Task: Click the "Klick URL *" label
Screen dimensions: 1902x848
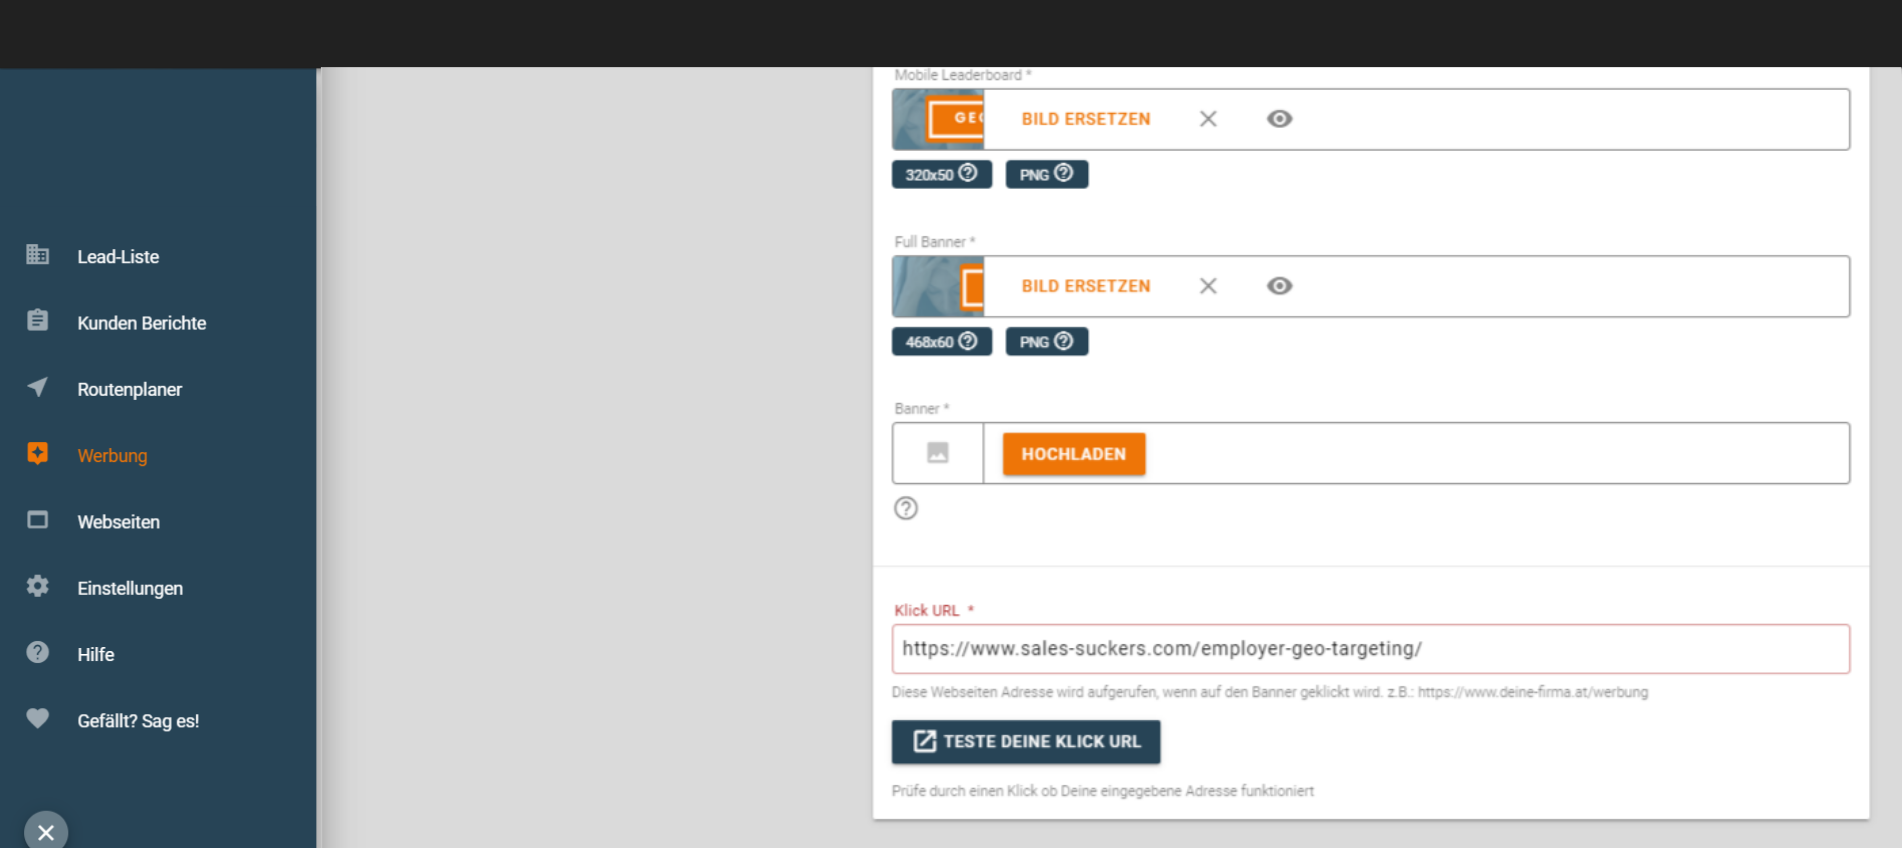Action: (x=933, y=610)
